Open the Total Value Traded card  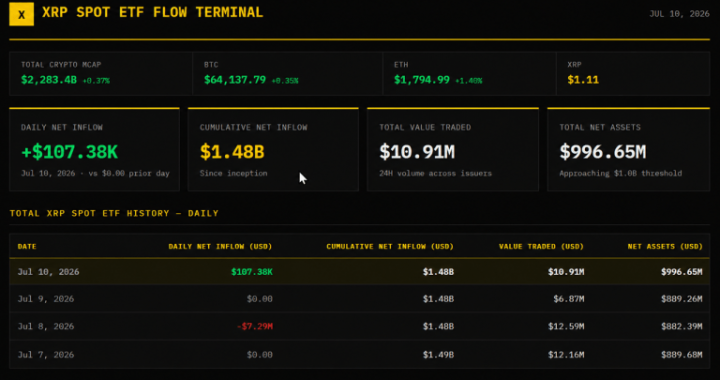pyautogui.click(x=453, y=150)
